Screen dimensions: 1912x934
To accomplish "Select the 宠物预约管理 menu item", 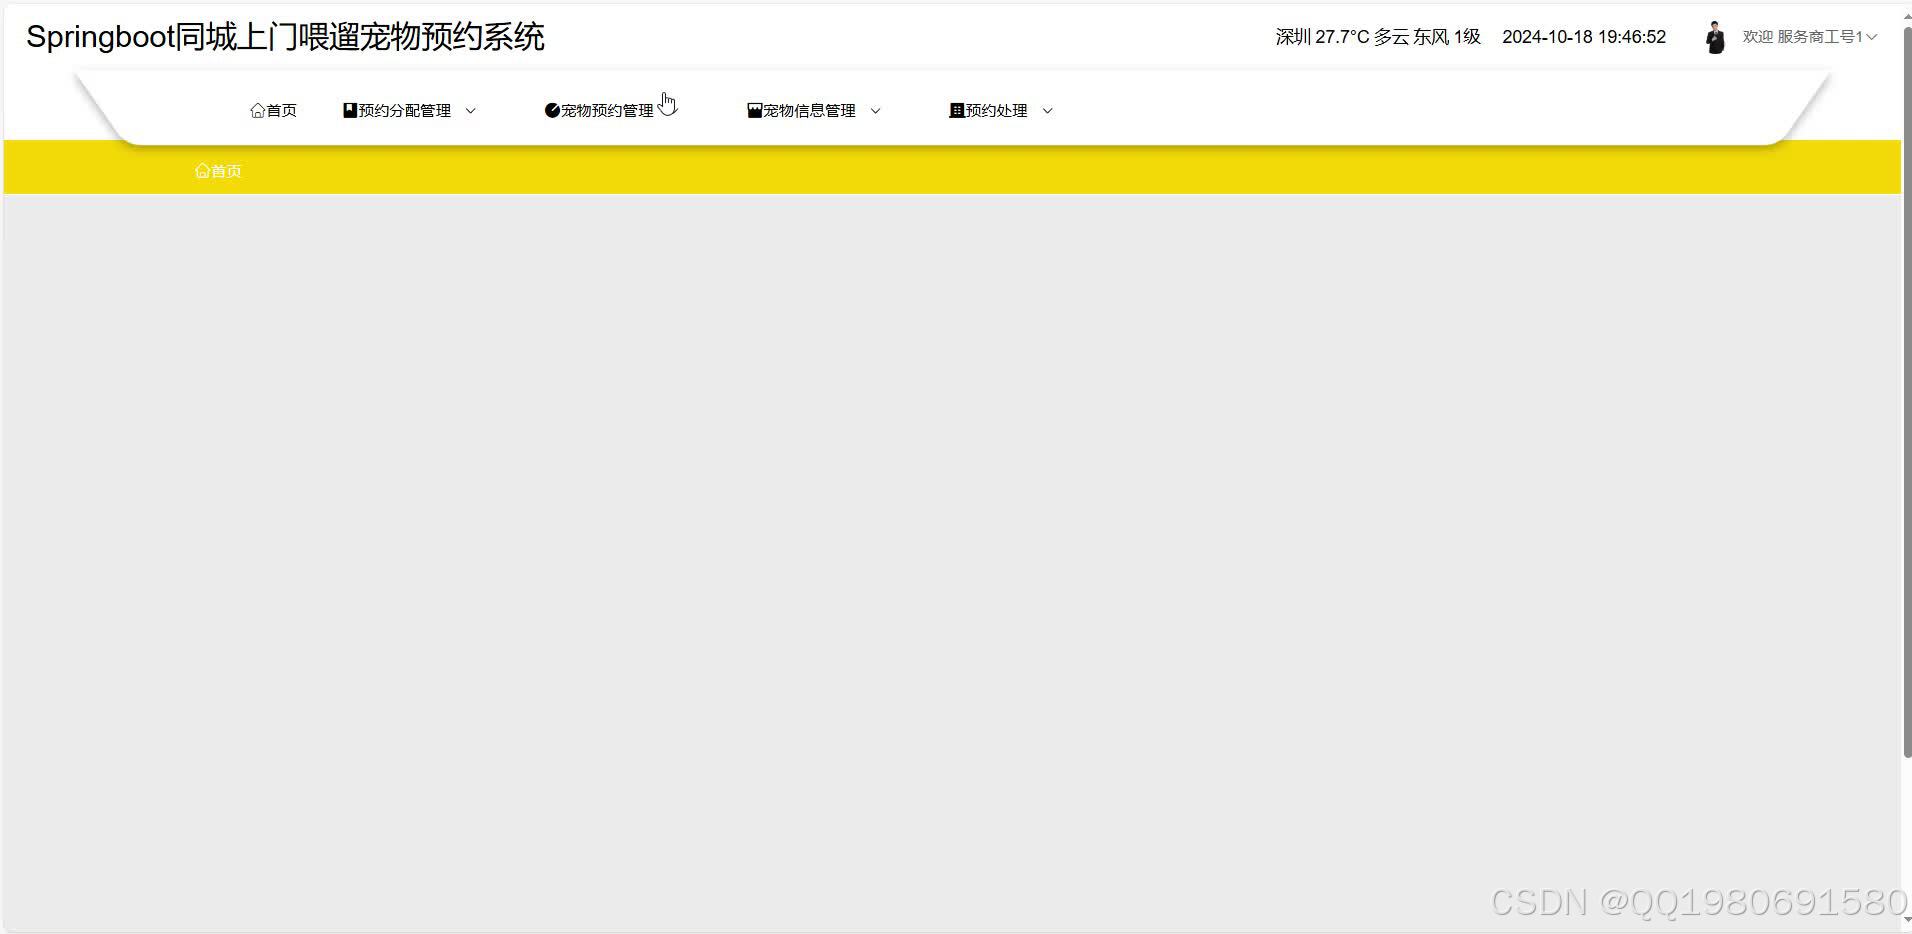I will pos(605,110).
